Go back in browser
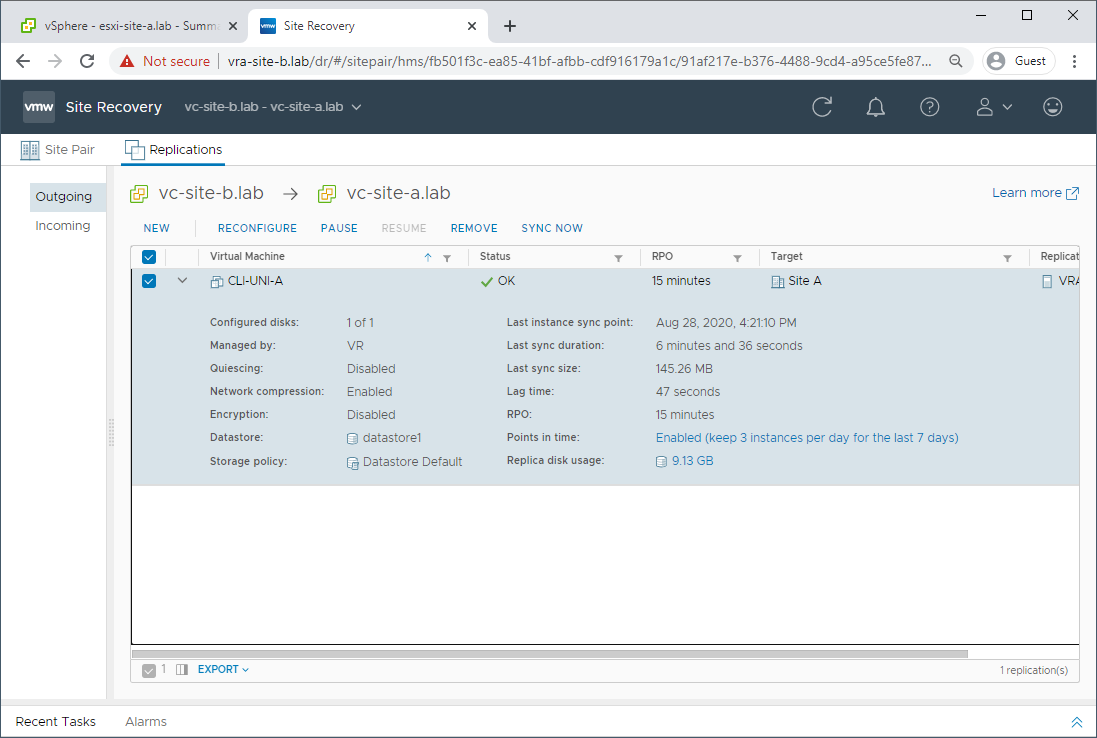This screenshot has height=738, width=1097. [23, 61]
